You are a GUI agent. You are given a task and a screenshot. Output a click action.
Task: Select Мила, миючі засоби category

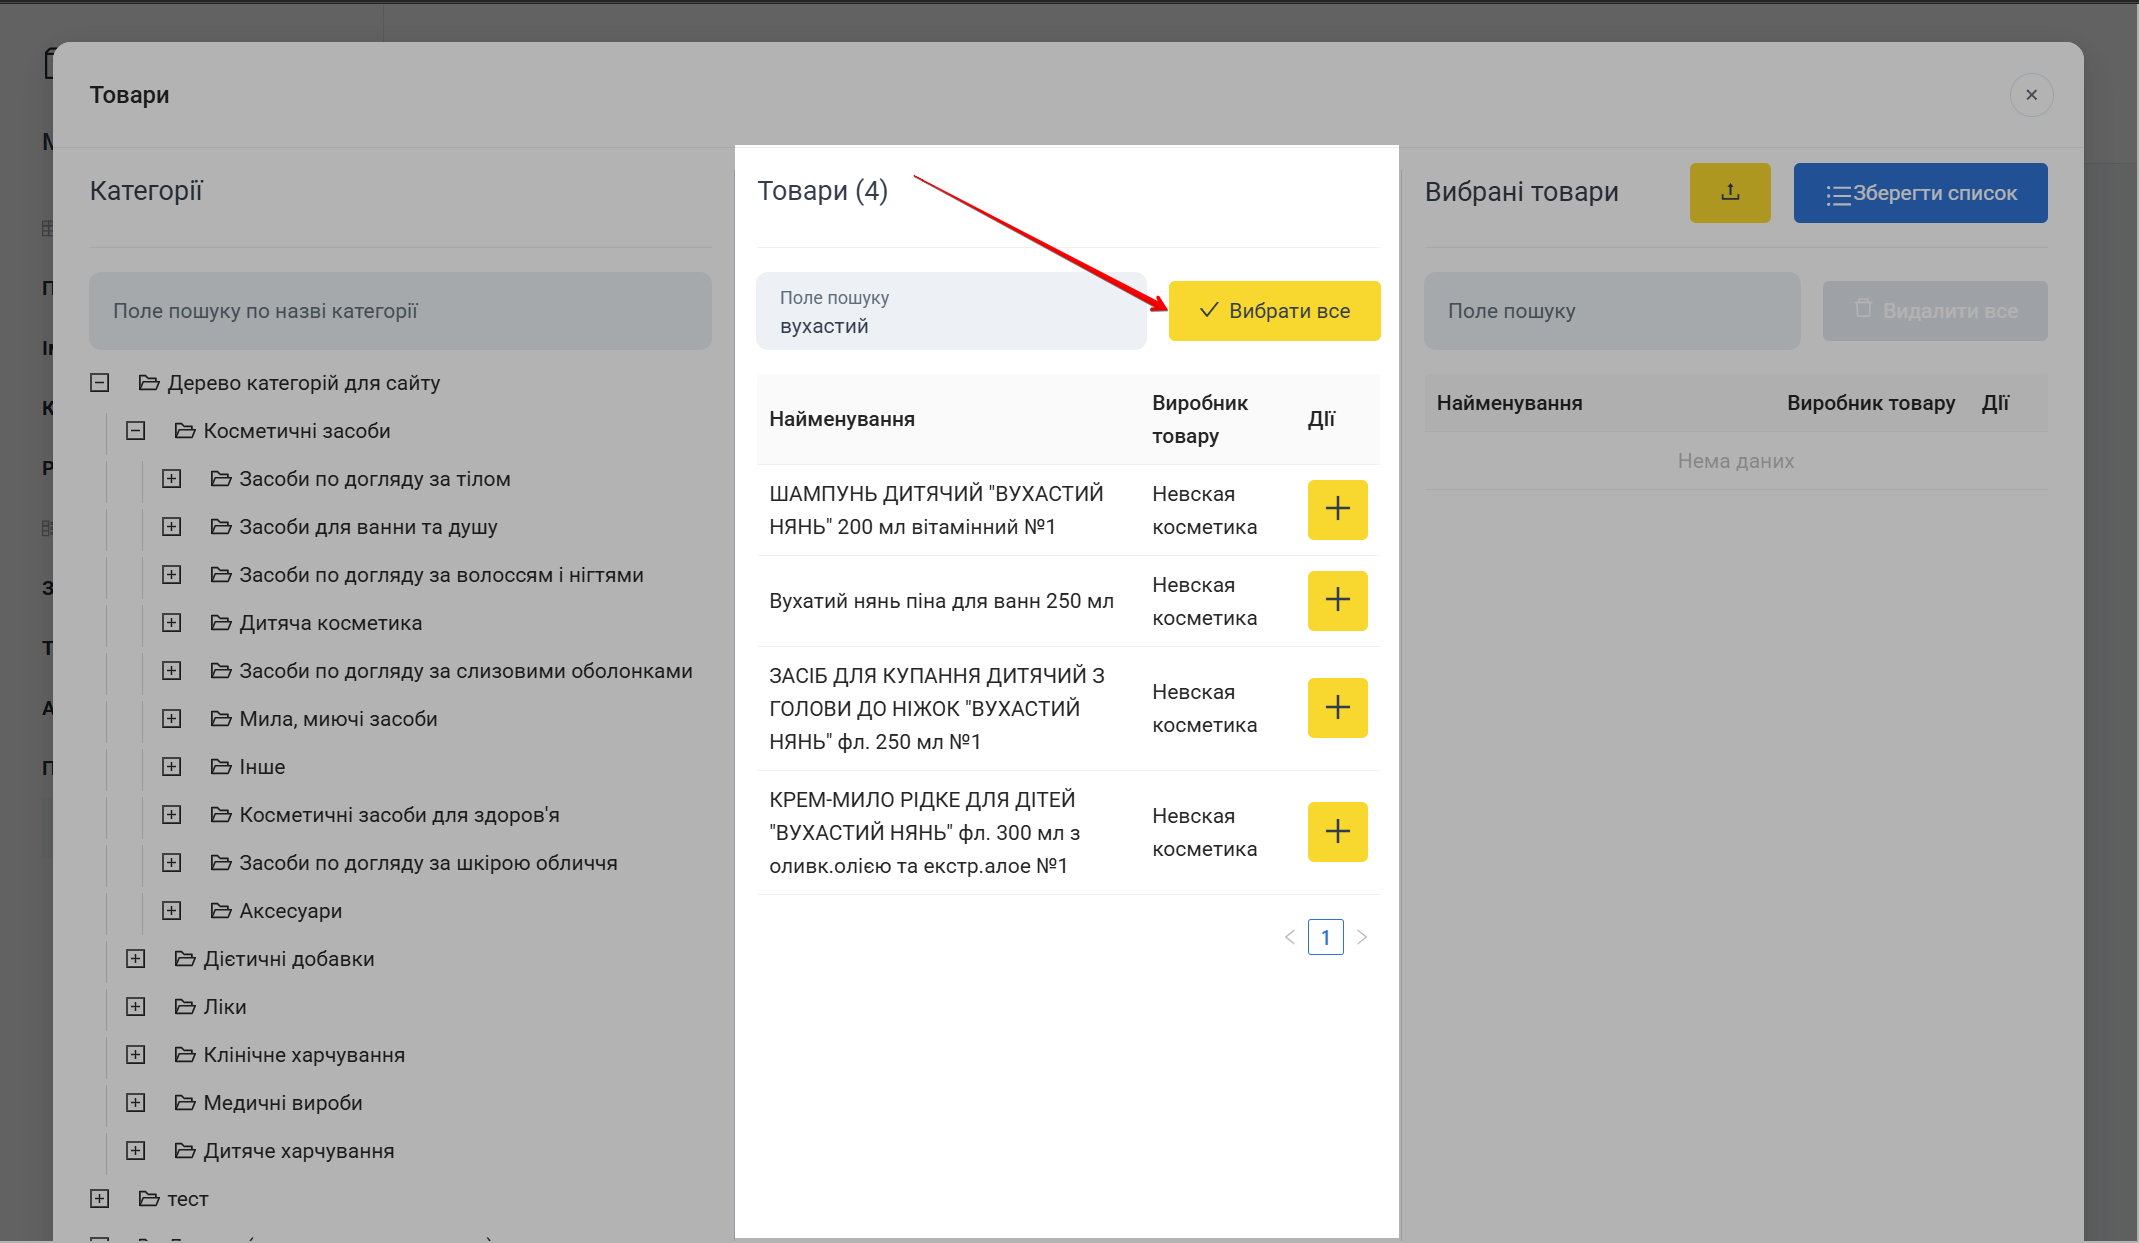(x=337, y=719)
